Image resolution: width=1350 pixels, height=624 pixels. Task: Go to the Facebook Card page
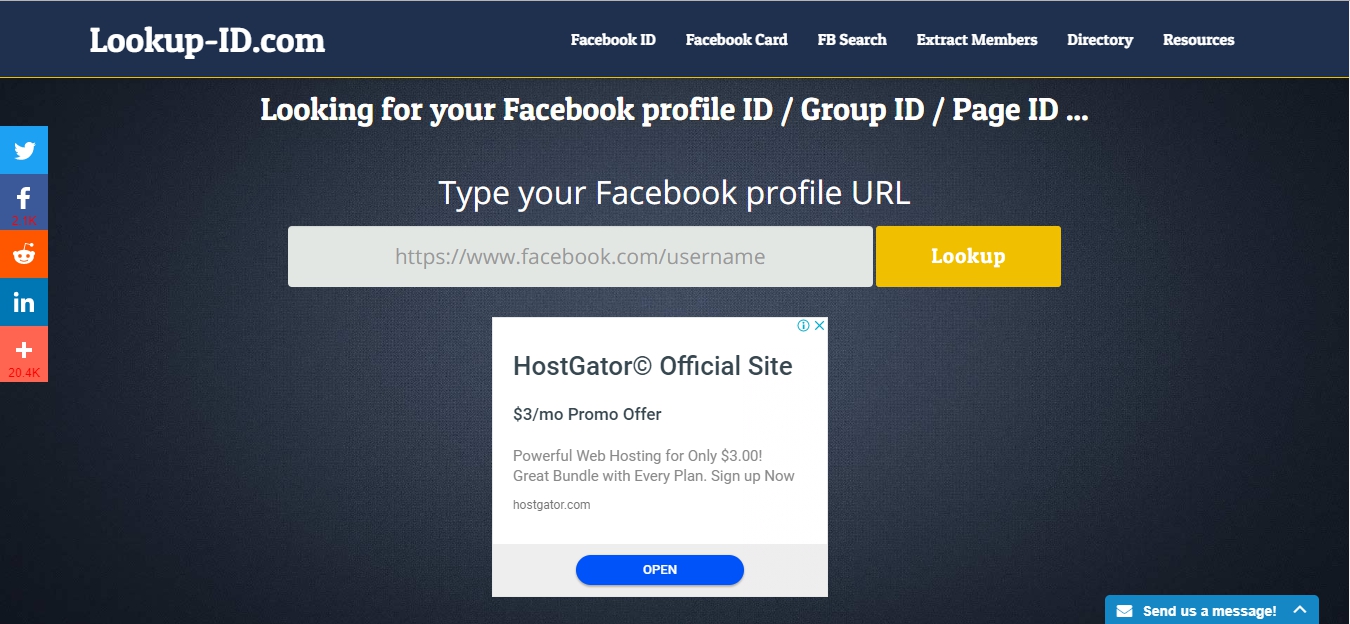pyautogui.click(x=736, y=40)
